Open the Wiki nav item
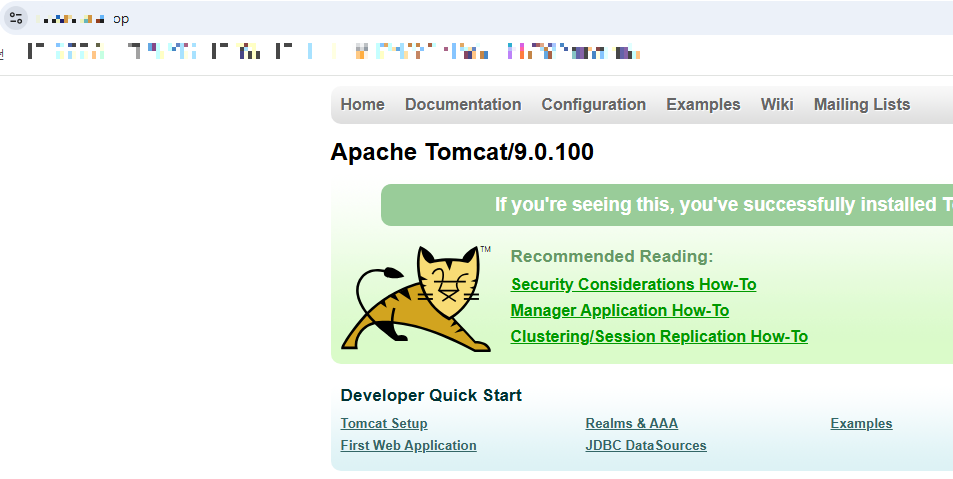Viewport: 953px width, 479px height. pos(777,105)
